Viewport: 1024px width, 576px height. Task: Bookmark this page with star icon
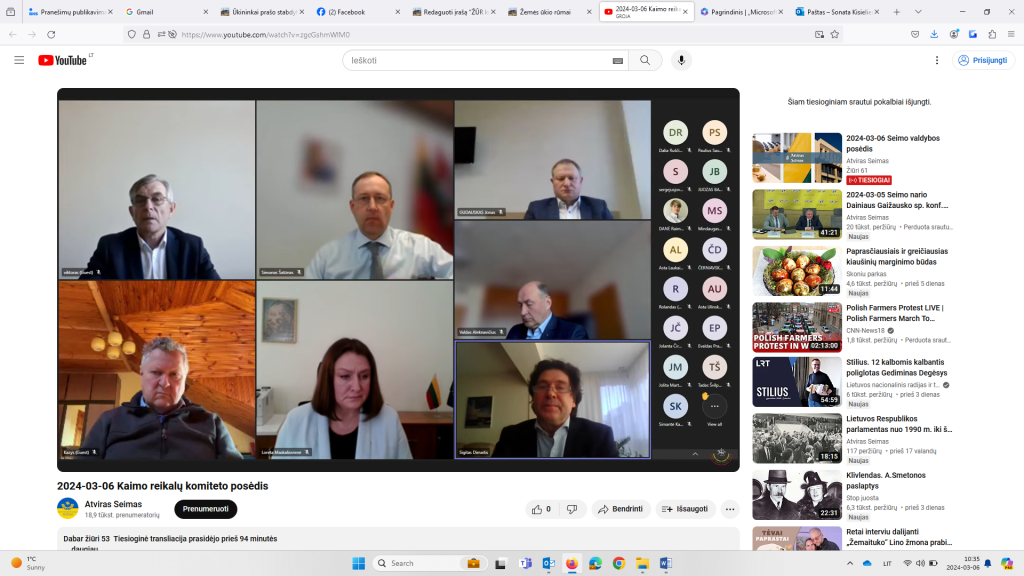pyautogui.click(x=835, y=35)
